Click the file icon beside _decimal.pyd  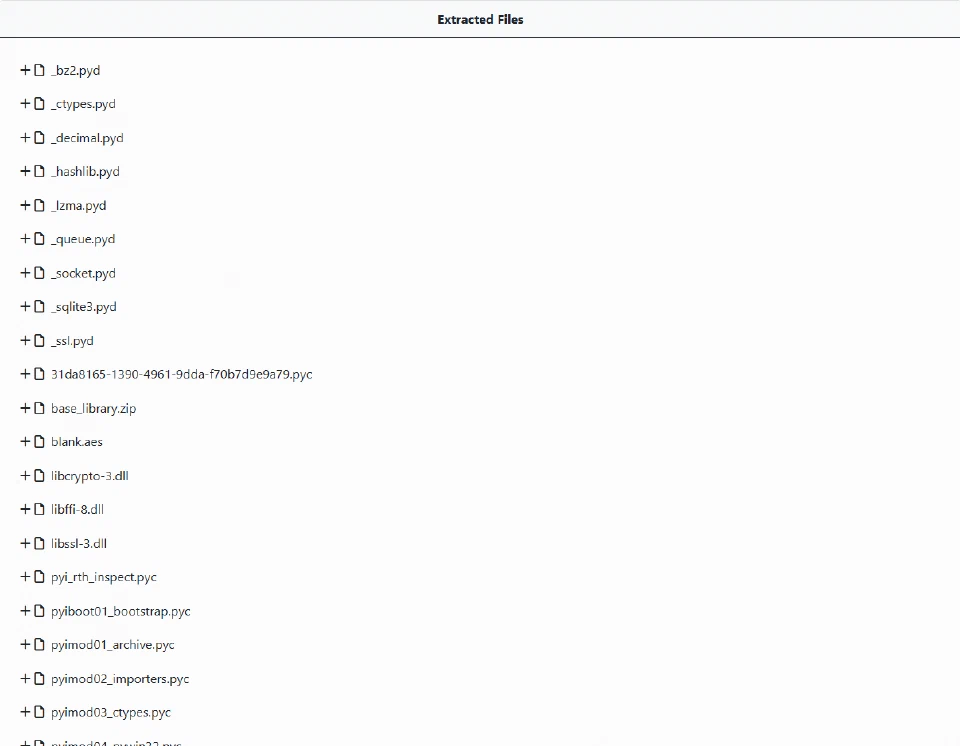40,138
